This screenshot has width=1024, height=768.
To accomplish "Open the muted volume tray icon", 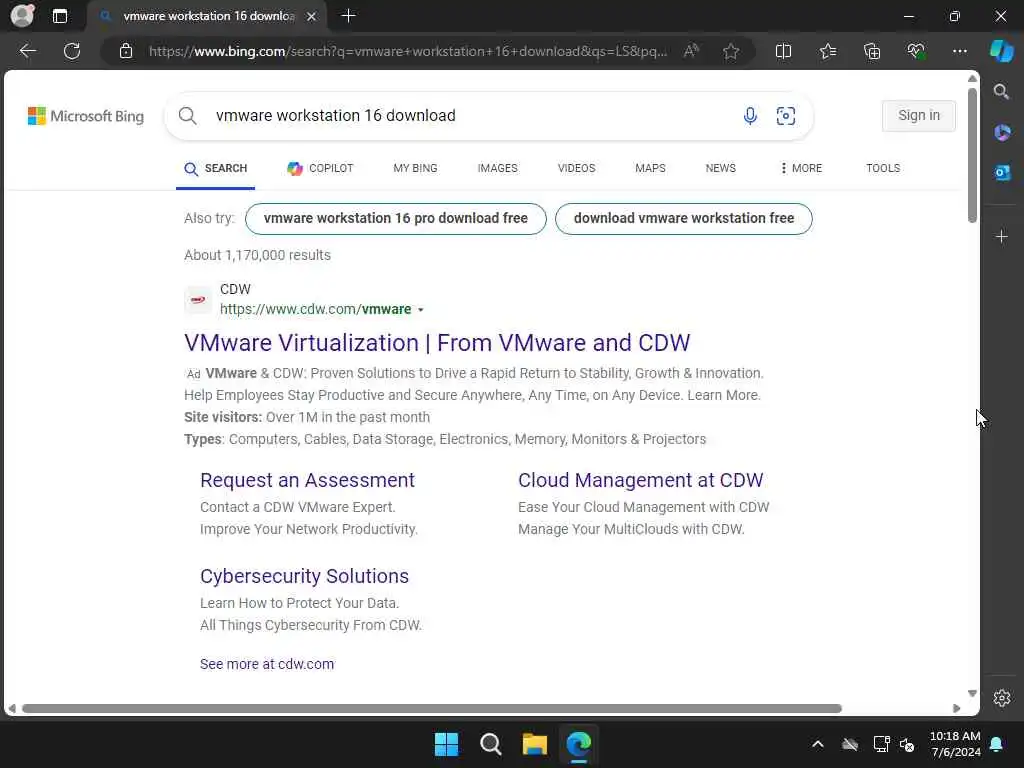I will coord(907,744).
